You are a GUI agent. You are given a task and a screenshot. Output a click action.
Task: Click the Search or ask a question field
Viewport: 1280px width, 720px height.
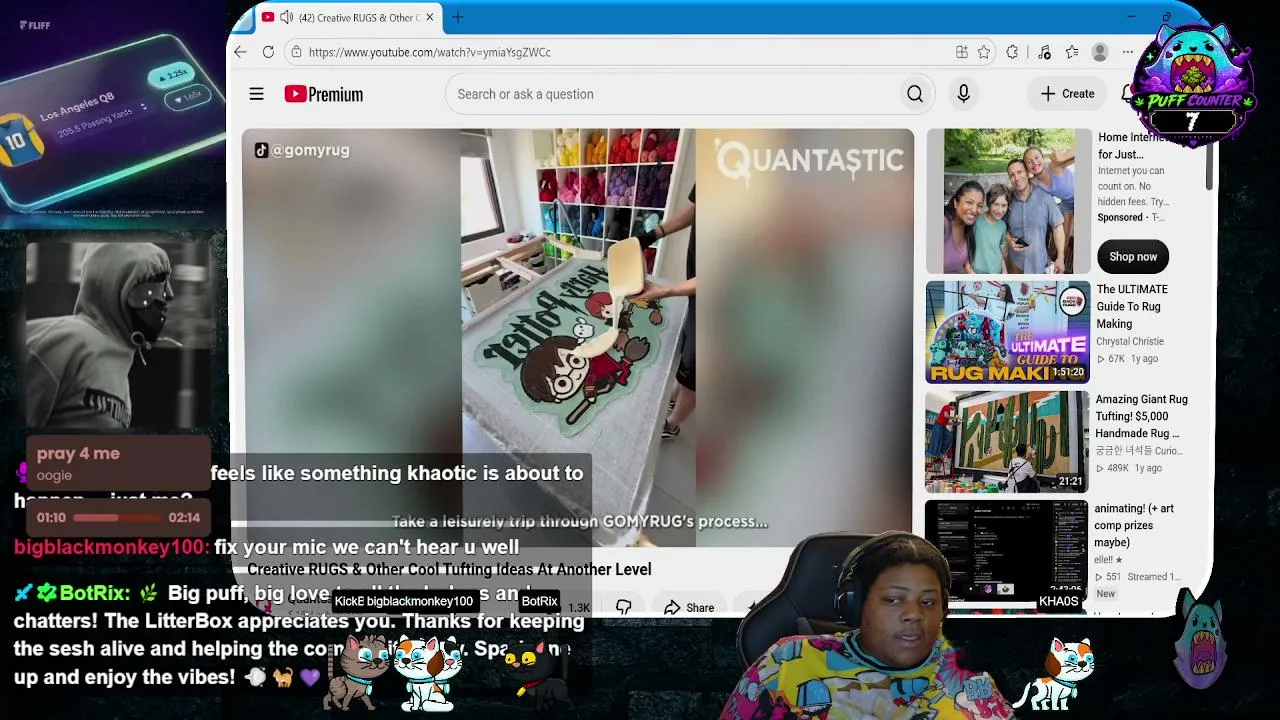pos(670,94)
